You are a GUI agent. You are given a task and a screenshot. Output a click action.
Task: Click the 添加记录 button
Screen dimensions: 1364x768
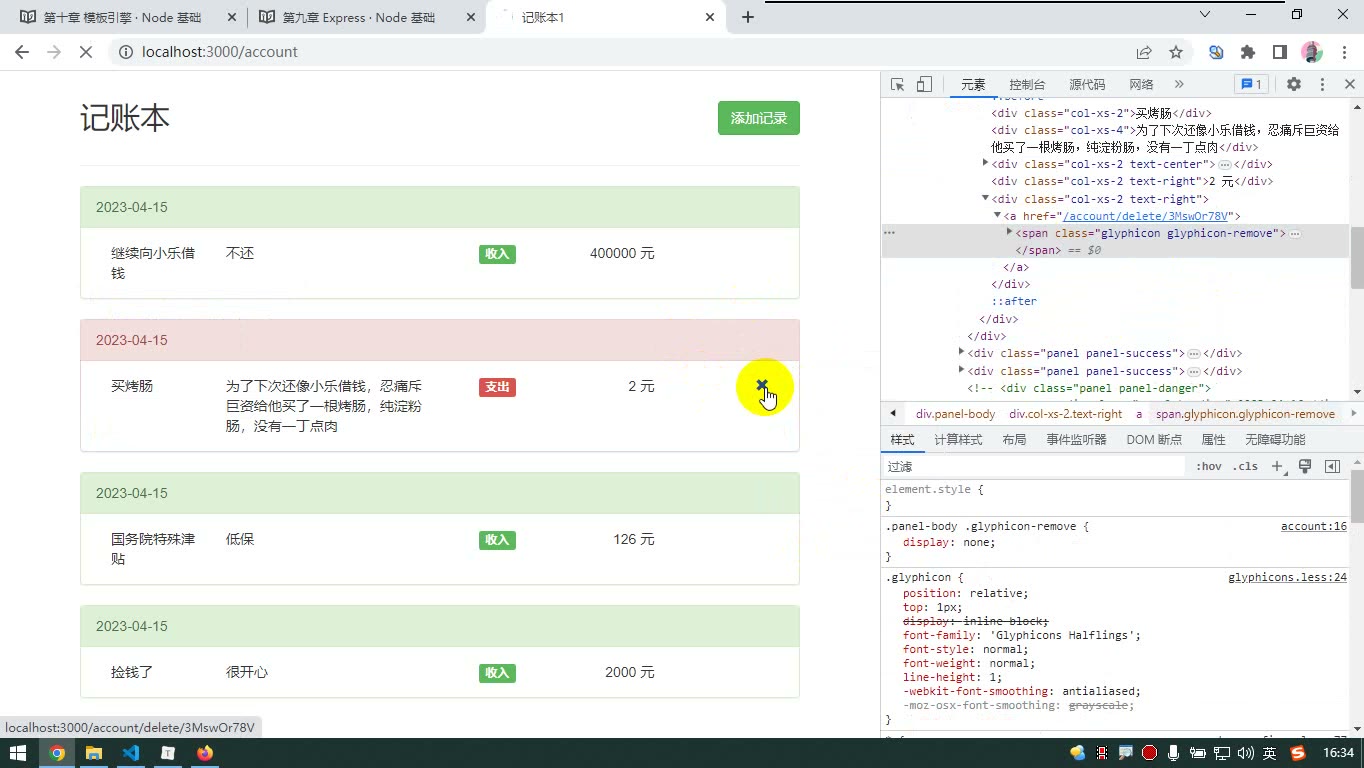click(758, 118)
